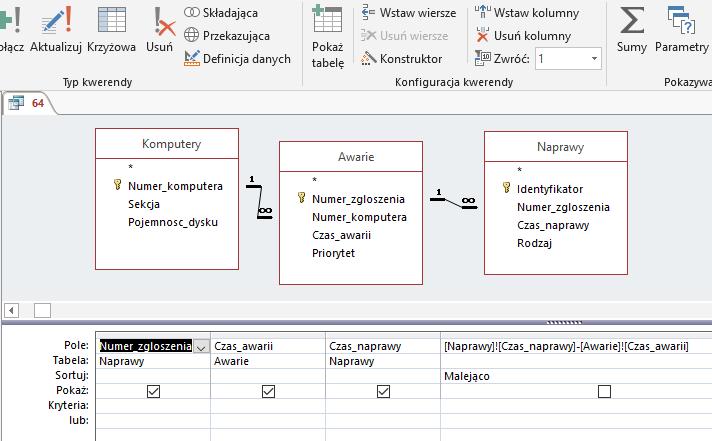Select the asterisk in Naprawy table

pos(520,170)
